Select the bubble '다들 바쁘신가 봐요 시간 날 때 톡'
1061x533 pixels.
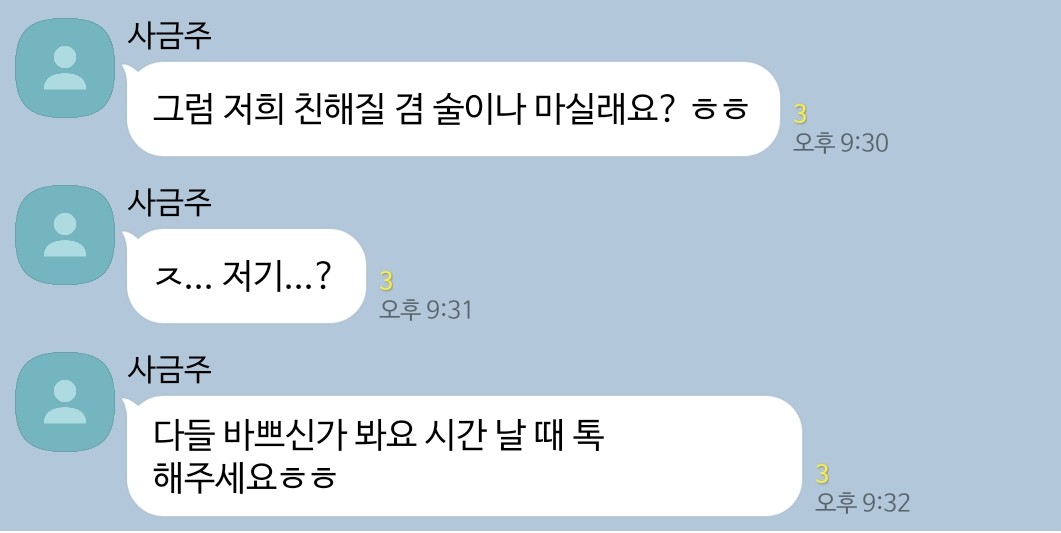464,456
